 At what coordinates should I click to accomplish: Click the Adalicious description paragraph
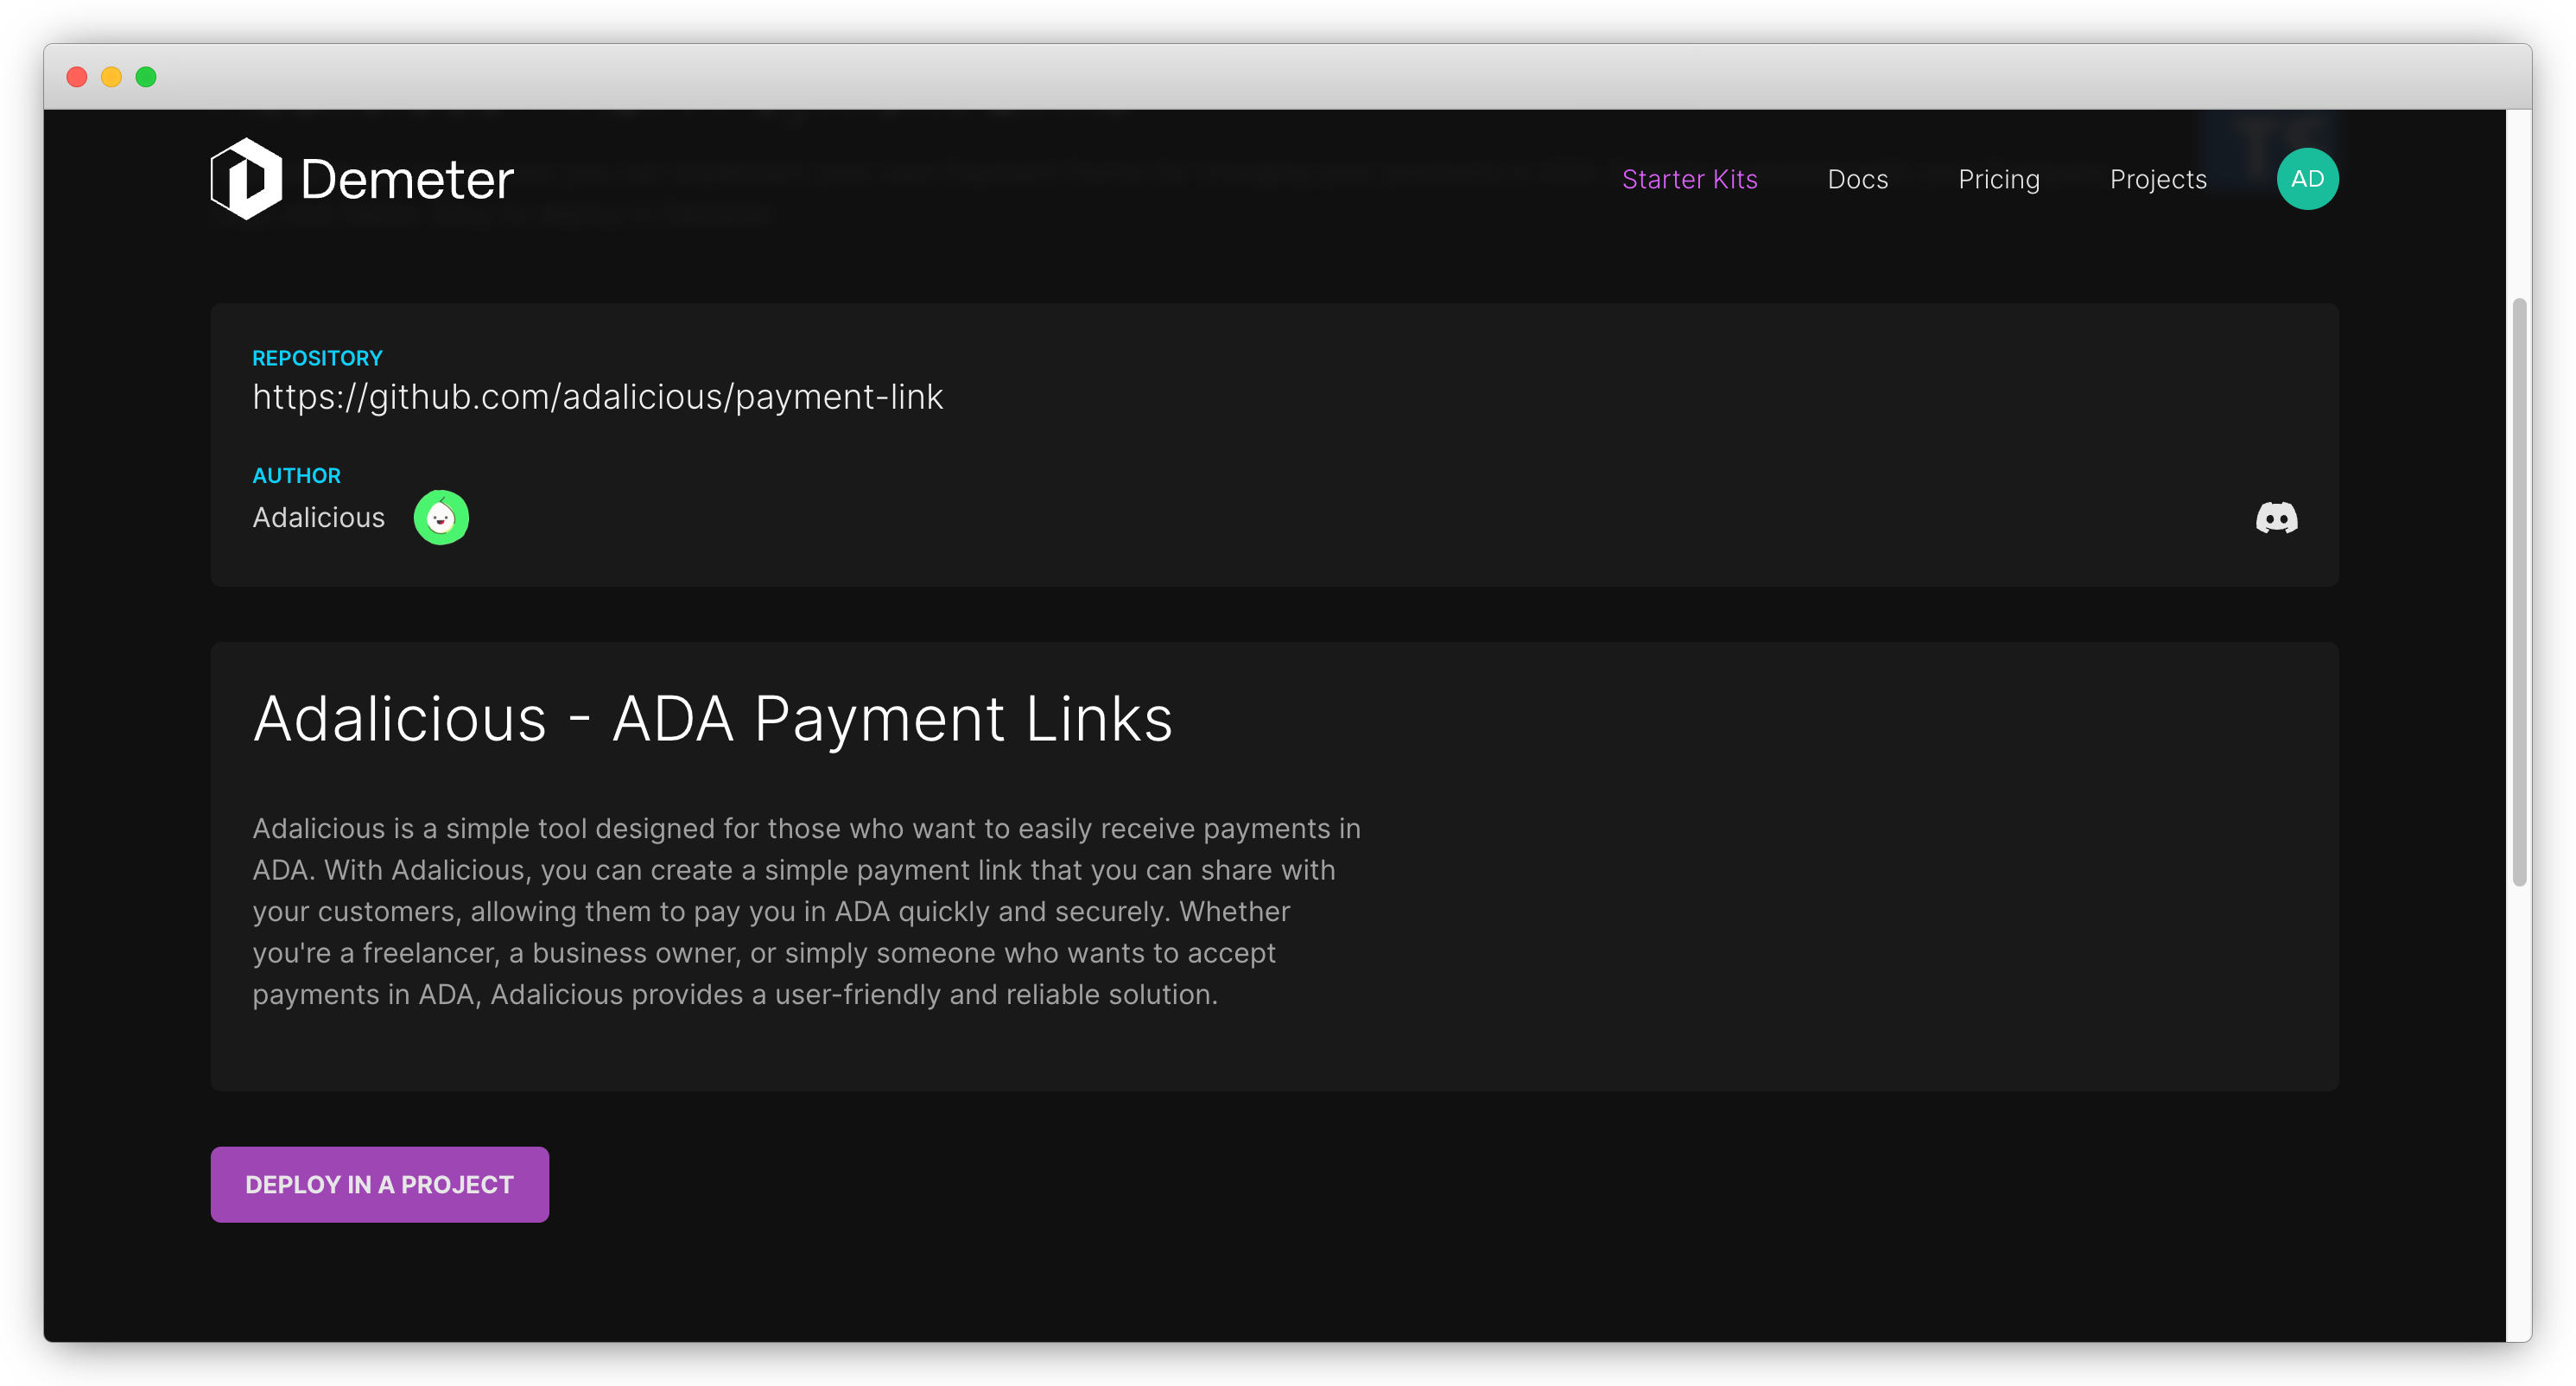click(x=806, y=911)
